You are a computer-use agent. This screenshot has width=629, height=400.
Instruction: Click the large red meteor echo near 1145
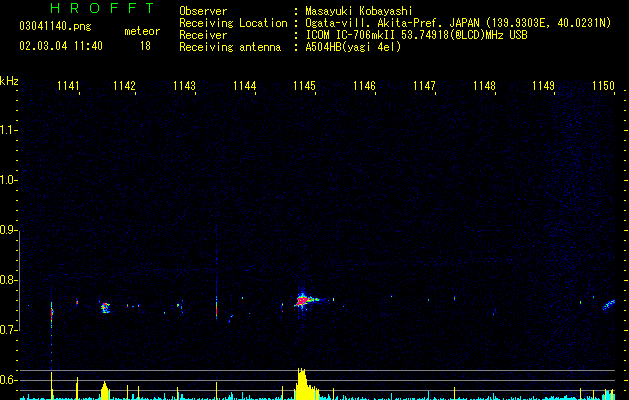(x=303, y=301)
